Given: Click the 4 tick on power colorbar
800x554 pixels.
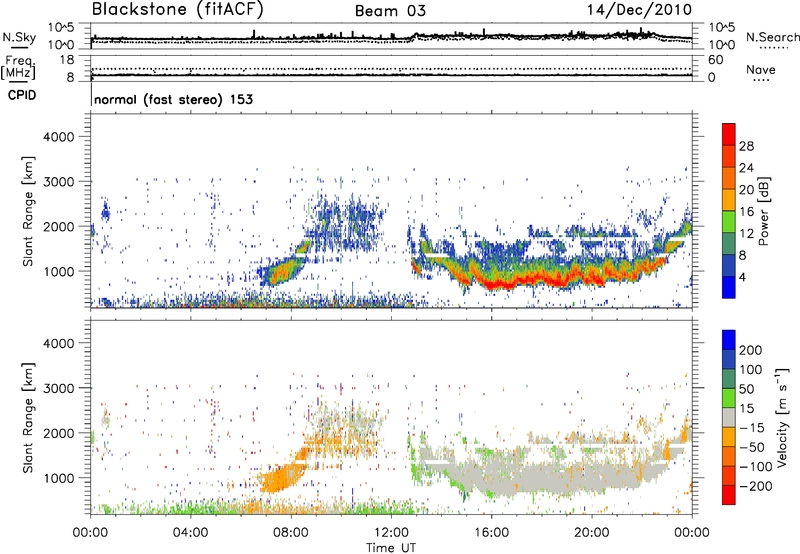Looking at the screenshot, I should [x=743, y=277].
